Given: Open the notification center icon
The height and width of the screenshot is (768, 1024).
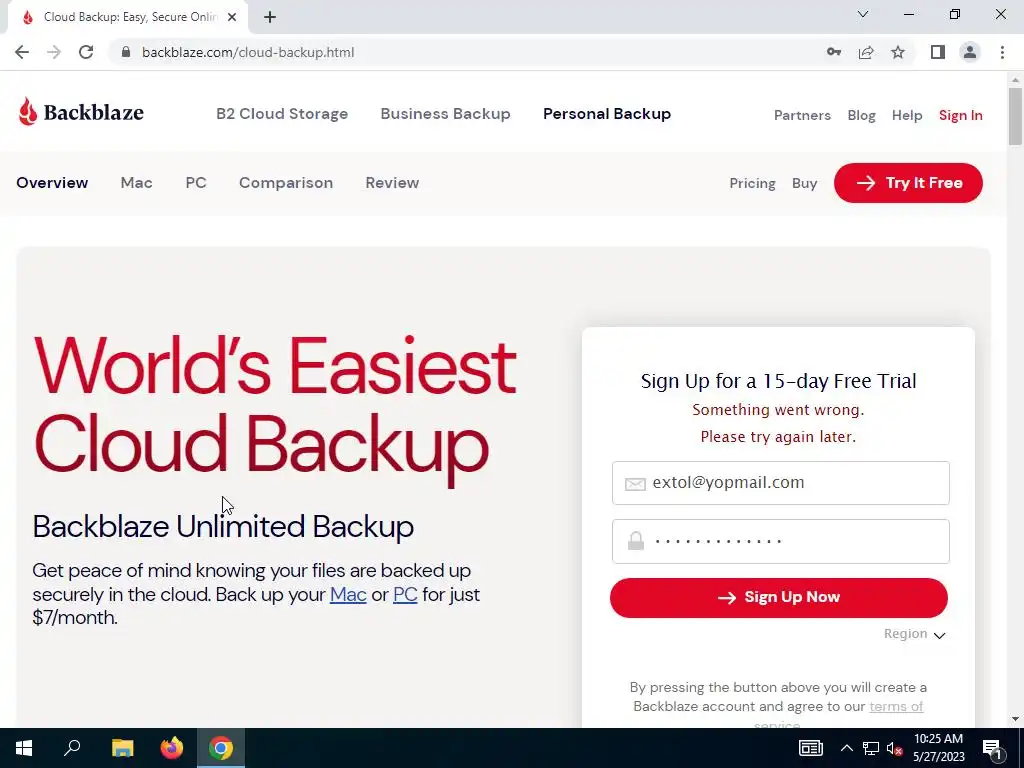Looking at the screenshot, I should click(993, 748).
